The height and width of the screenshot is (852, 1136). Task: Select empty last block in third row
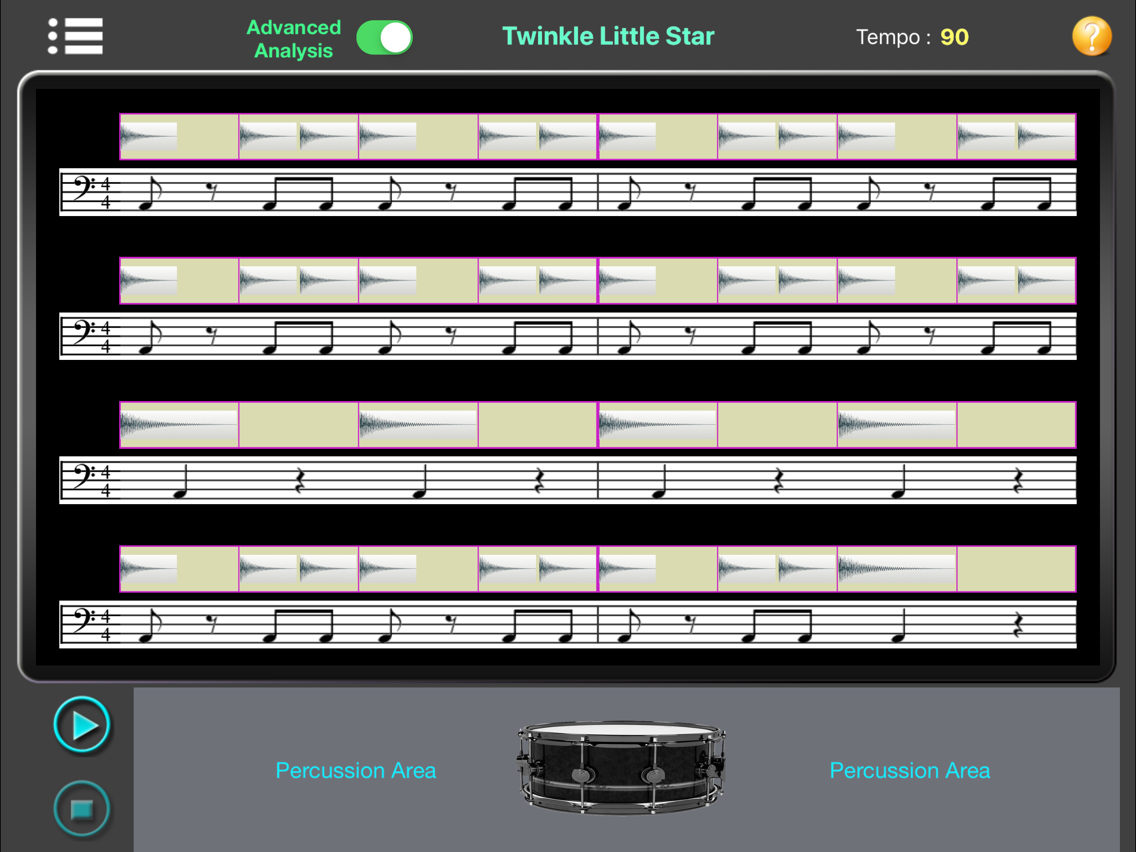pos(1016,425)
